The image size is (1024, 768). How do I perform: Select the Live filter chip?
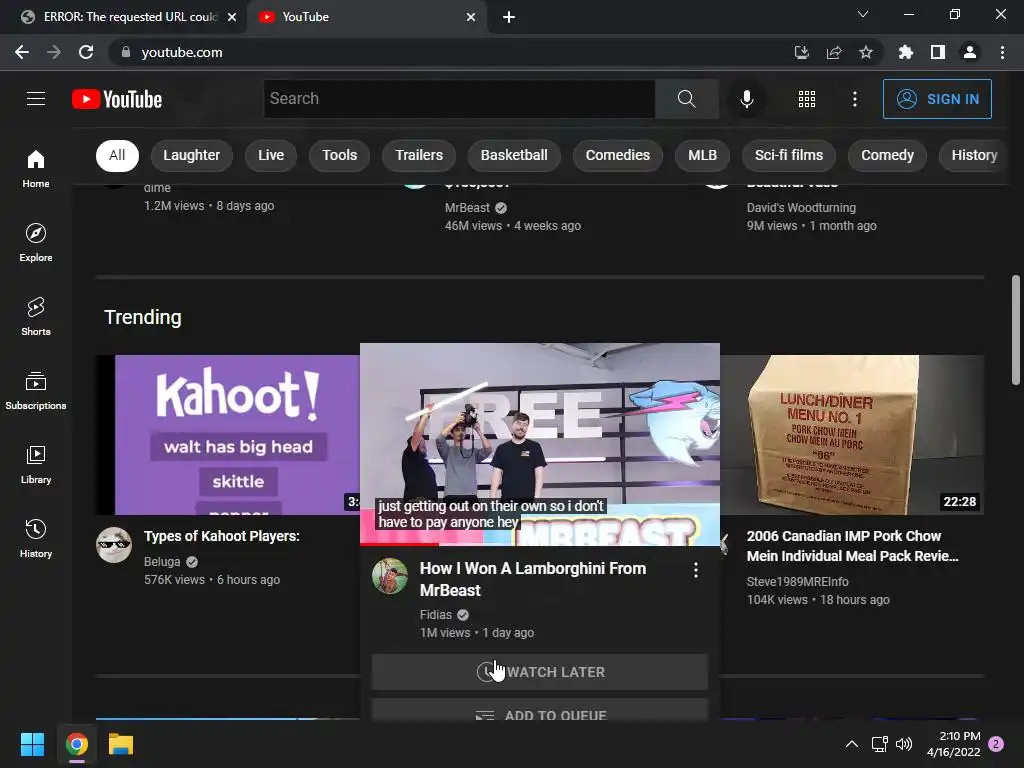click(x=271, y=155)
